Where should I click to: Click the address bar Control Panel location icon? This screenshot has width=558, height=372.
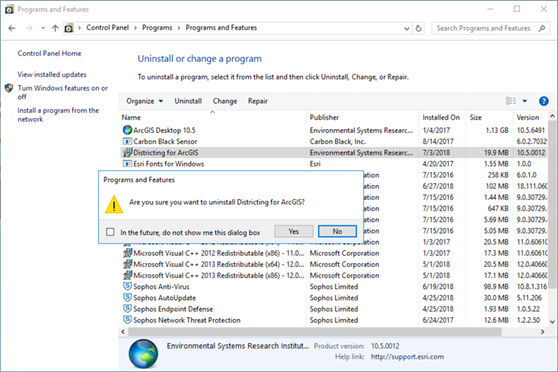[x=69, y=28]
